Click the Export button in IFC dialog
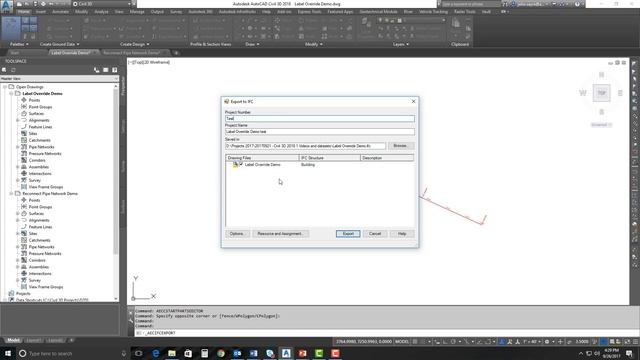640x360 pixels. click(x=348, y=234)
